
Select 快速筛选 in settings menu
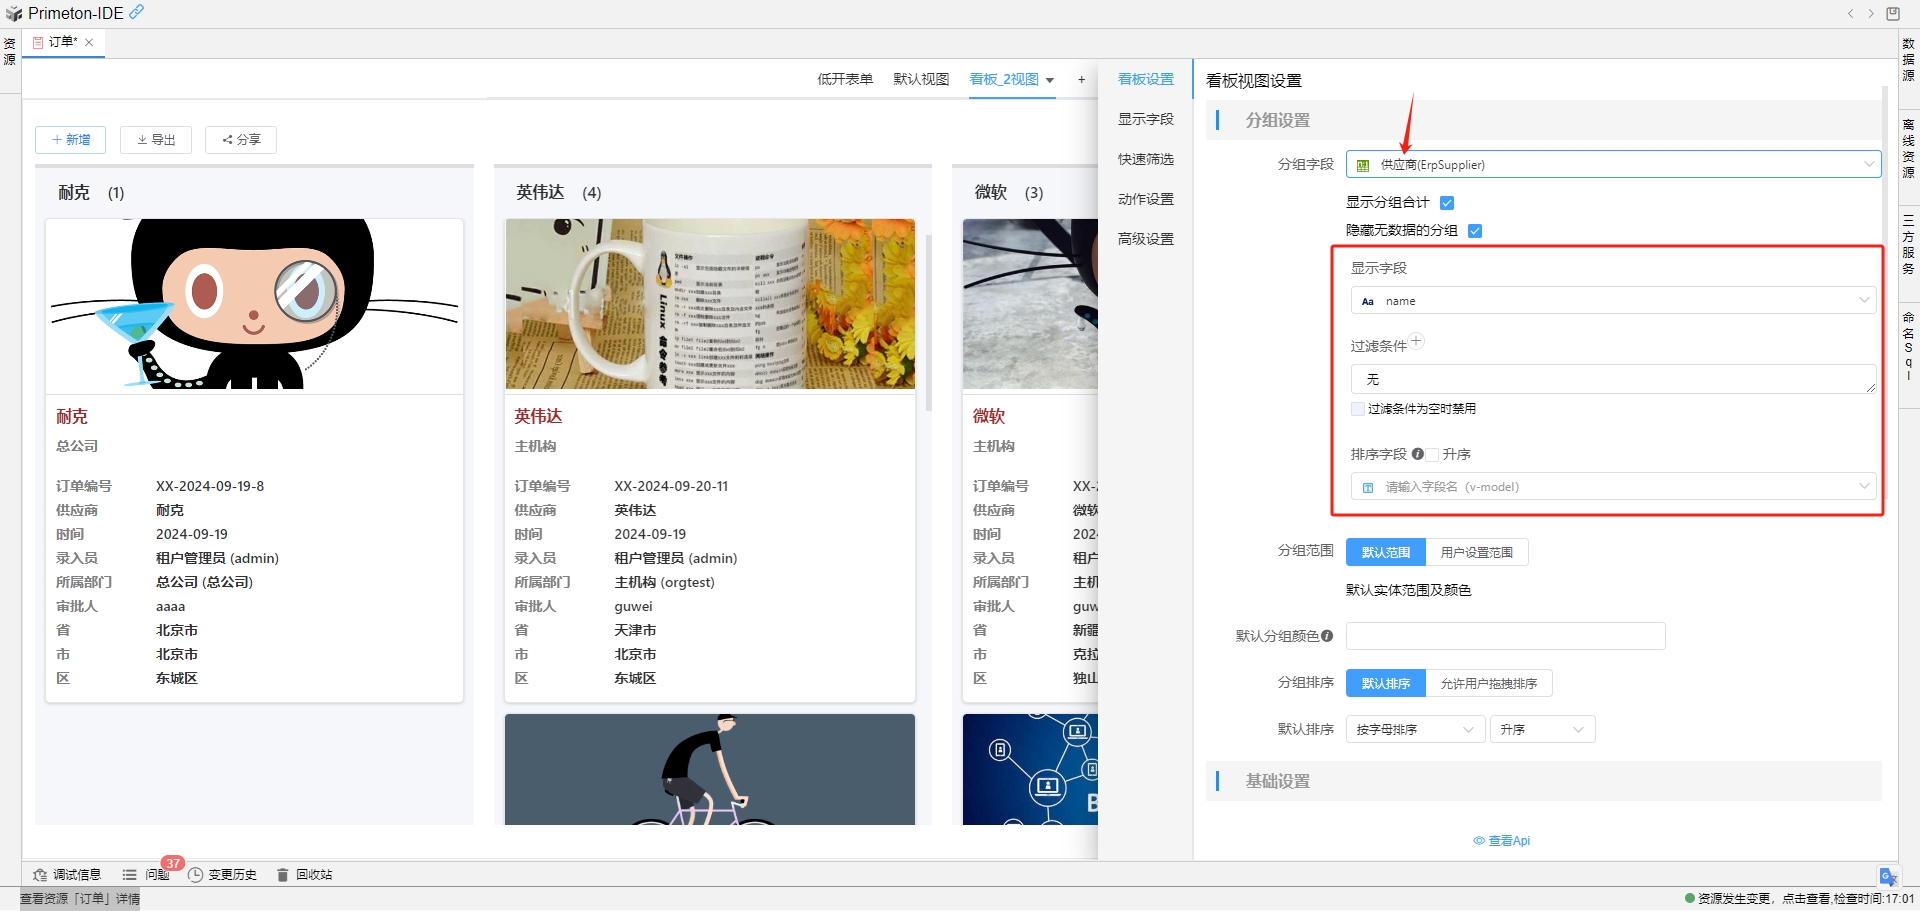1146,160
